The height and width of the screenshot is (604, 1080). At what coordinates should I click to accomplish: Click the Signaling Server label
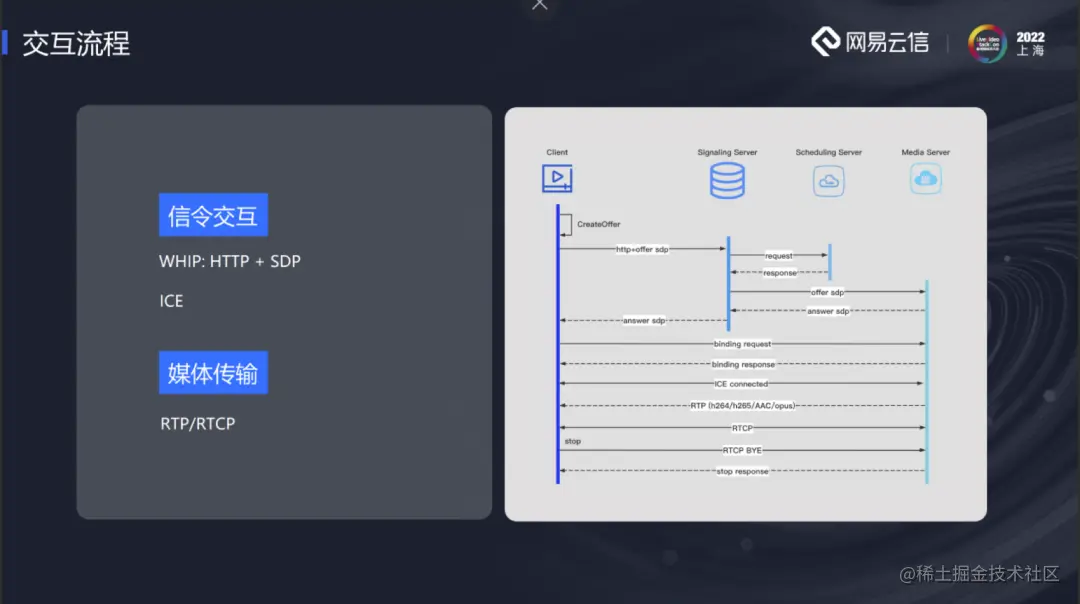[727, 152]
